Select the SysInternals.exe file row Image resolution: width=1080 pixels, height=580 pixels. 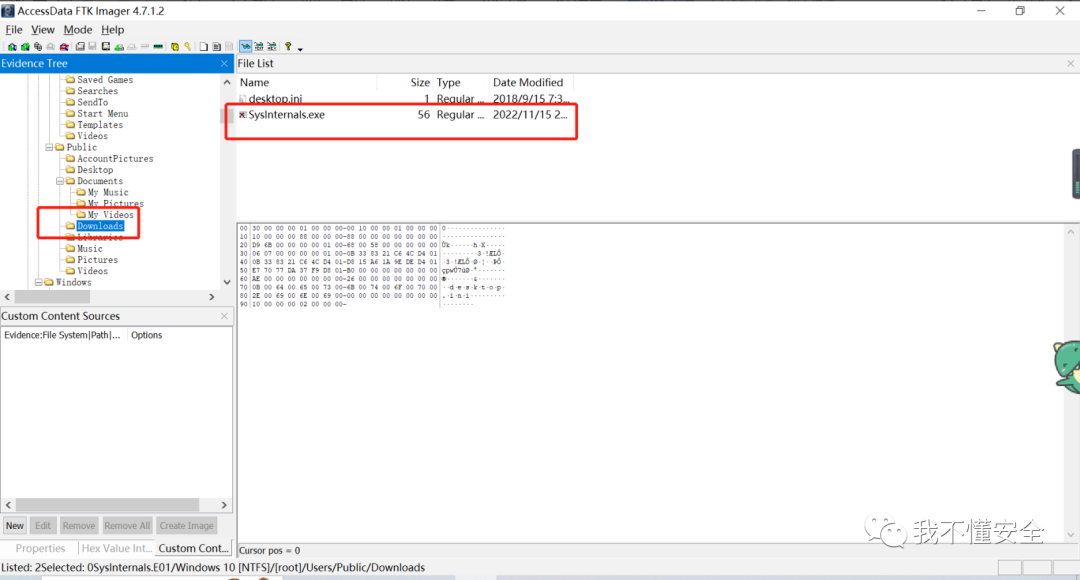click(x=405, y=115)
